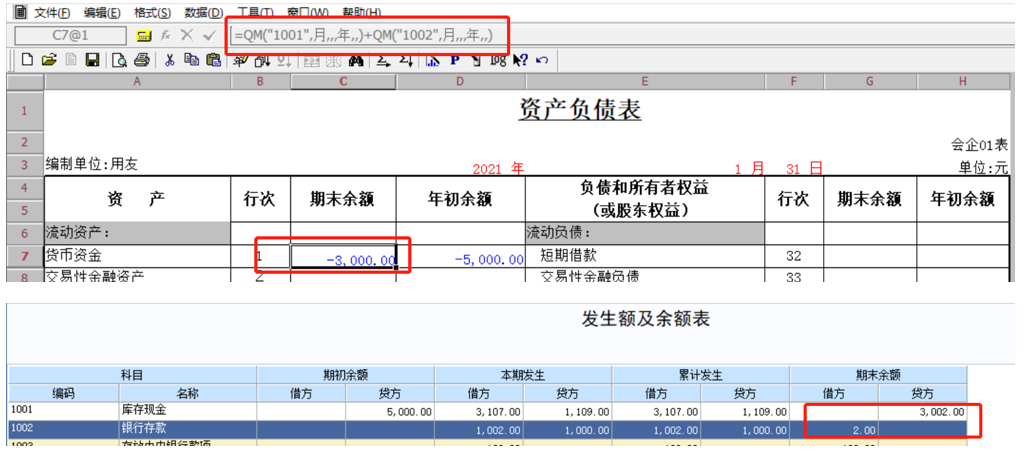Click the red 2021 年 date cell
1027x458 pixels.
pyautogui.click(x=498, y=168)
